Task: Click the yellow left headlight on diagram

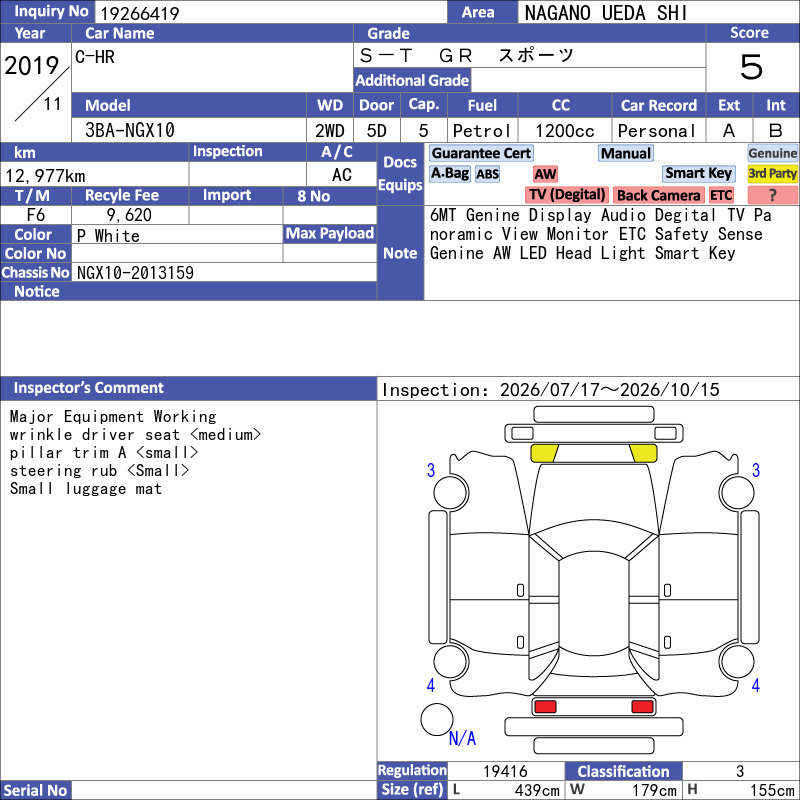Action: click(x=544, y=453)
